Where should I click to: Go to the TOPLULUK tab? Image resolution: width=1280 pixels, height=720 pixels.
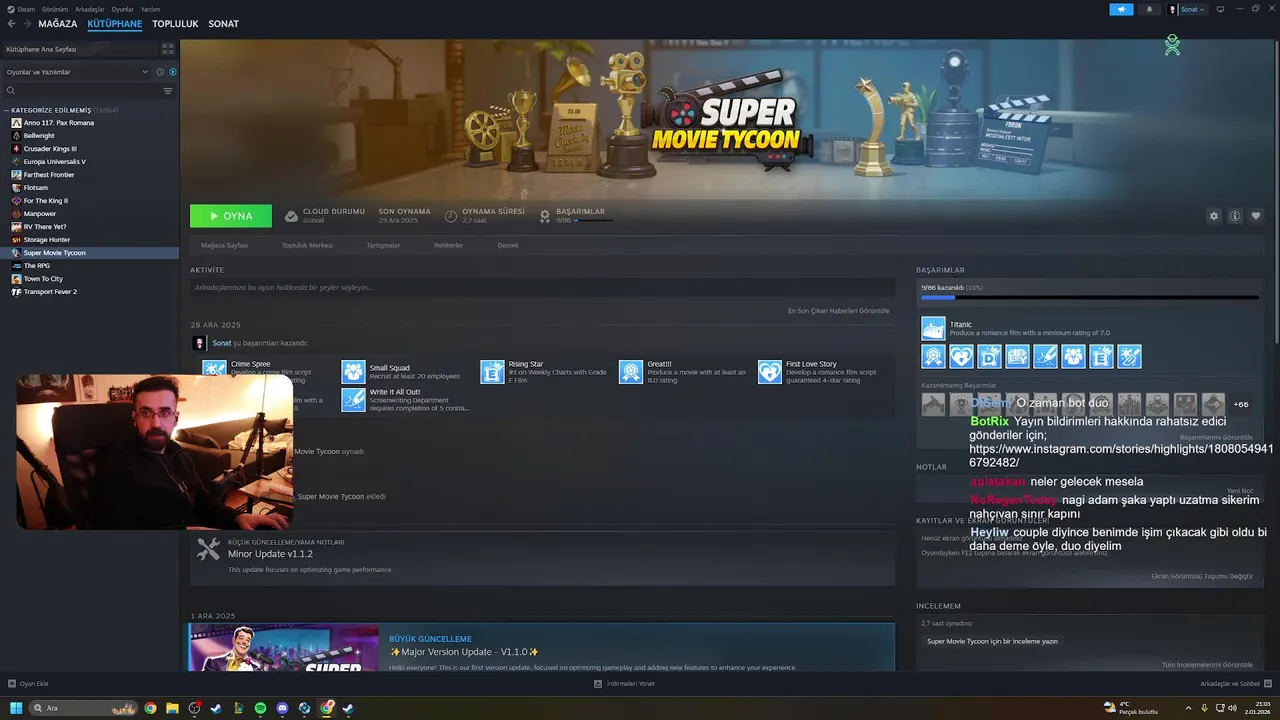[x=175, y=24]
